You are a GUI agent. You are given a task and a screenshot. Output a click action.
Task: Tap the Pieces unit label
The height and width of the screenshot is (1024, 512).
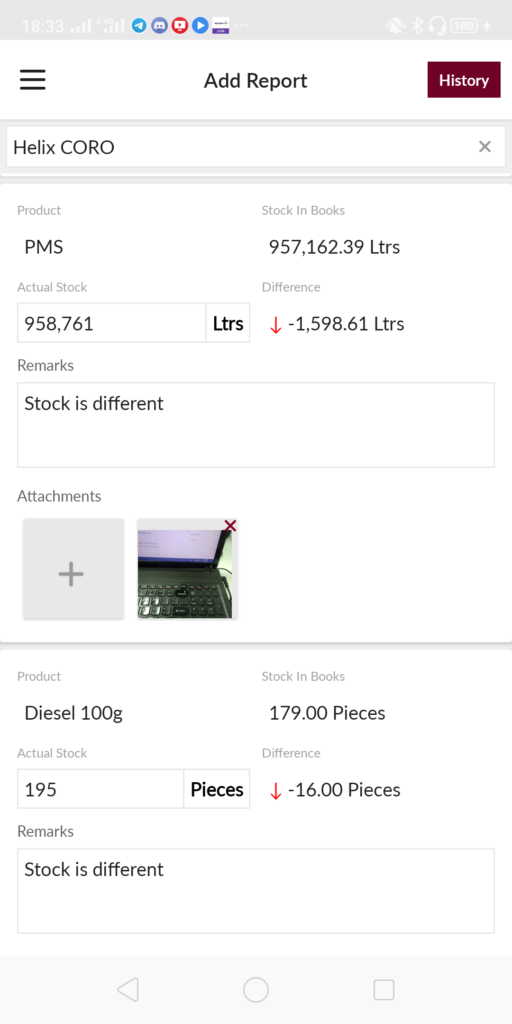(x=217, y=789)
